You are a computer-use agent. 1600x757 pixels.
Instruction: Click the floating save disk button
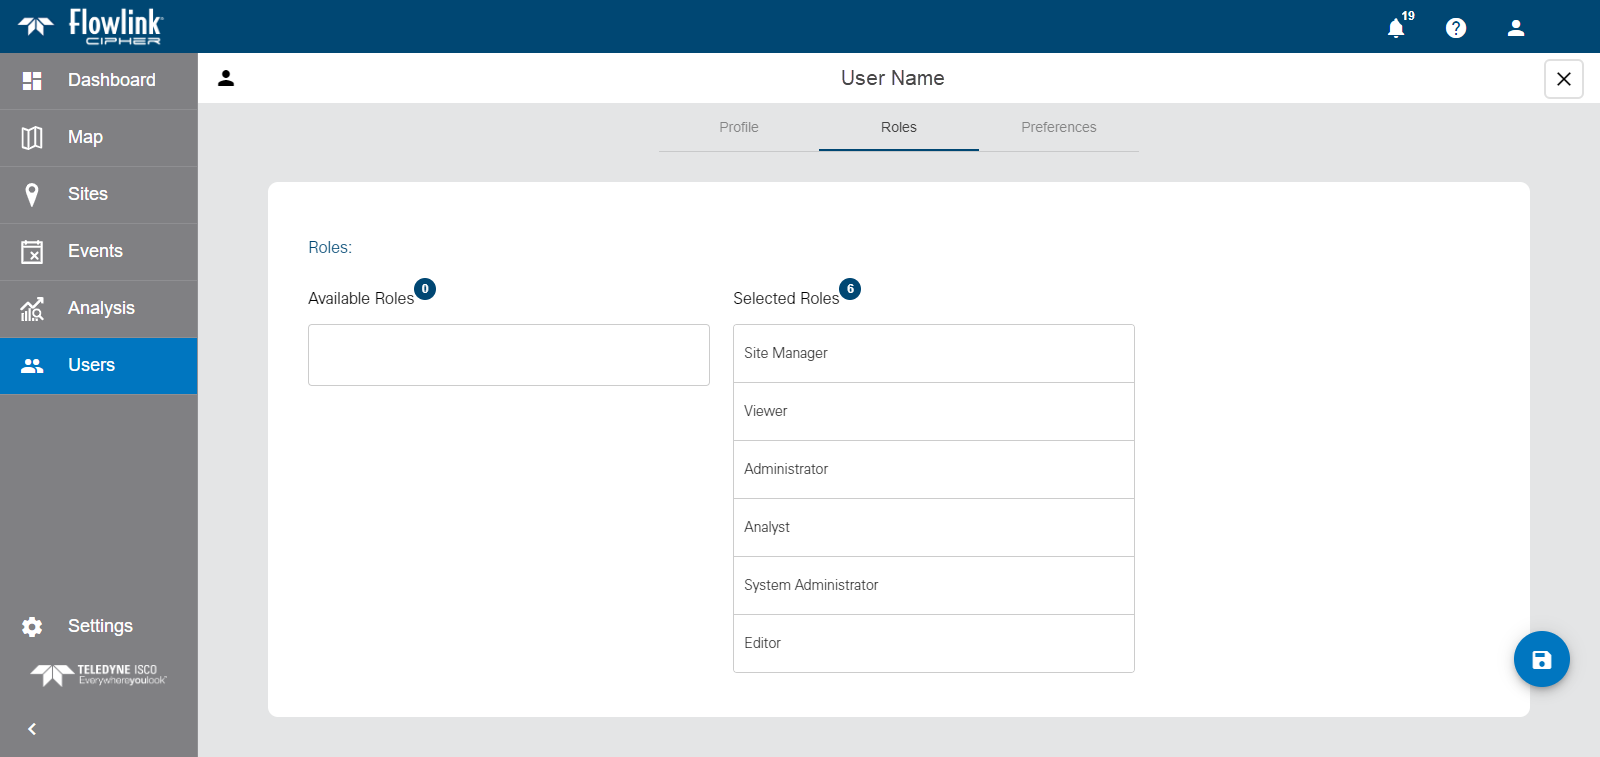click(x=1541, y=659)
